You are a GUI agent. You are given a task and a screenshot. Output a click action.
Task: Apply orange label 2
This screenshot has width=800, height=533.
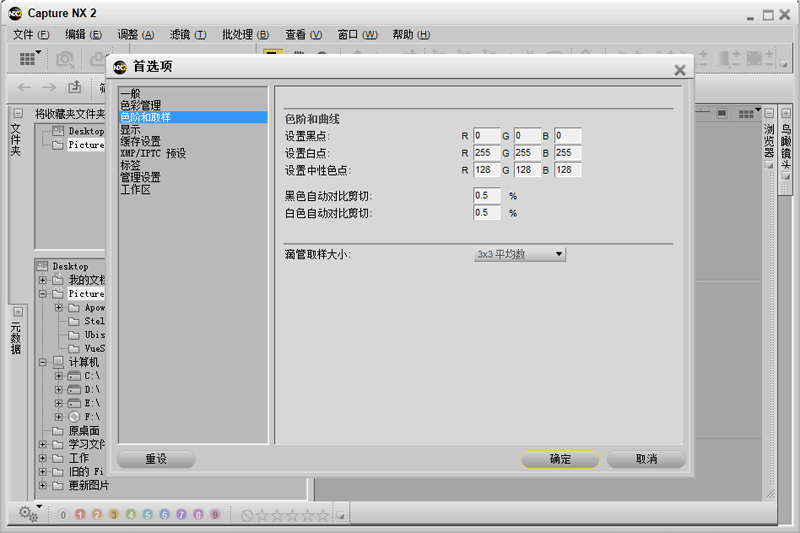tap(97, 515)
